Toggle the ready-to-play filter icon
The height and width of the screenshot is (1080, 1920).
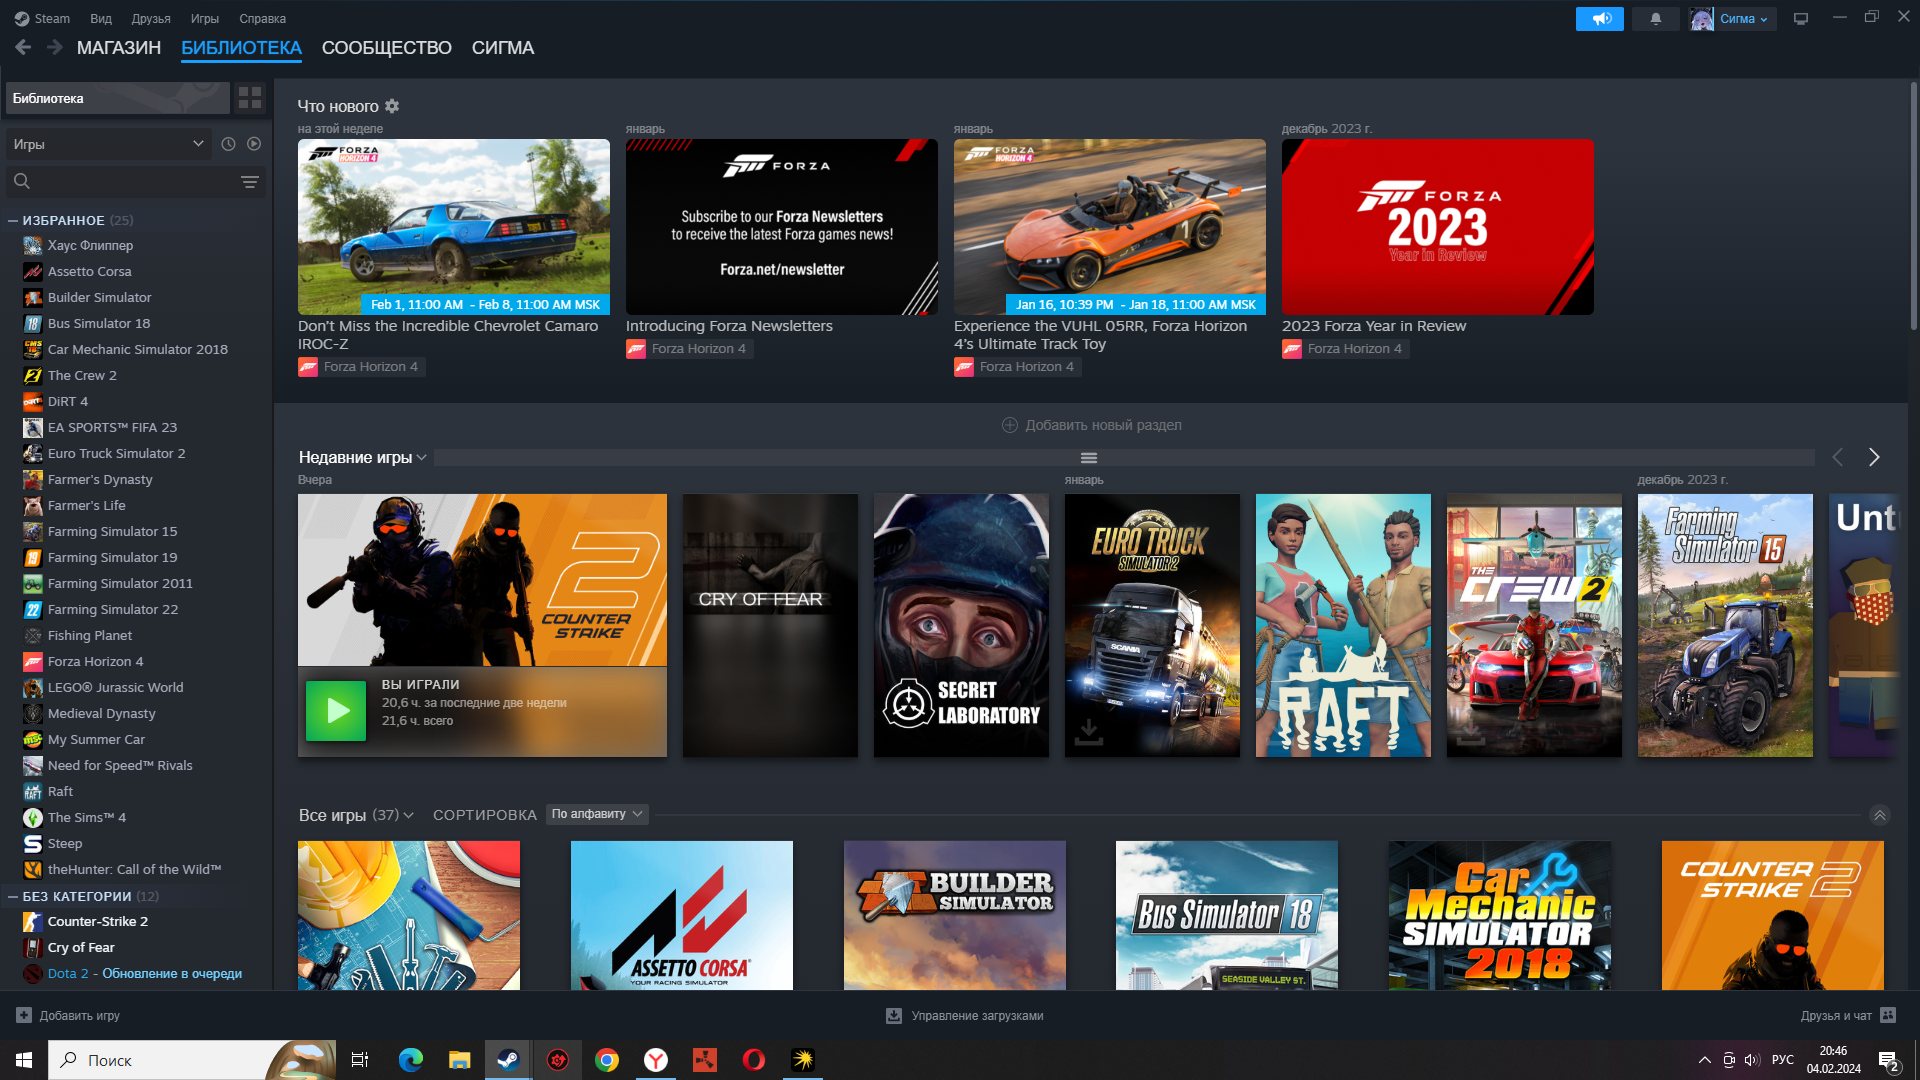[254, 144]
